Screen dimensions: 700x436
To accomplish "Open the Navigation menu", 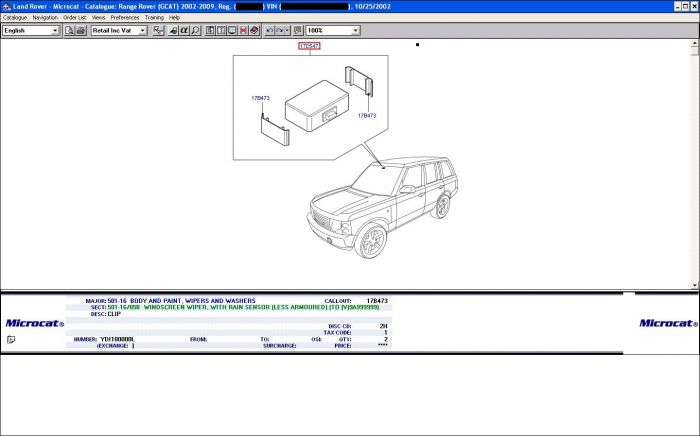I will point(45,17).
